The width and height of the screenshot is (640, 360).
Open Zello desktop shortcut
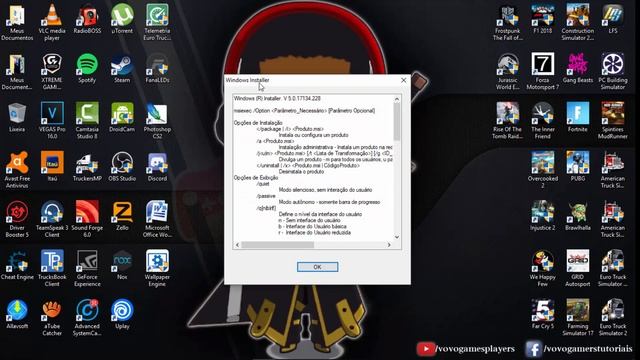pyautogui.click(x=122, y=216)
